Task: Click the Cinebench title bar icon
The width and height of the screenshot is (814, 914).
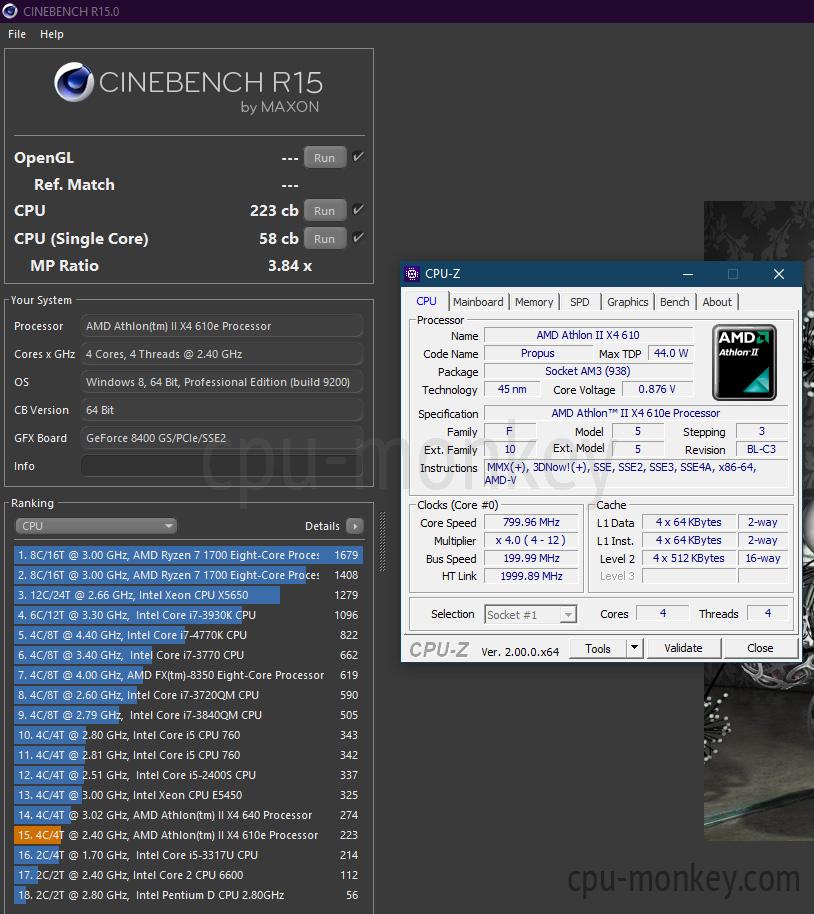Action: coord(10,11)
